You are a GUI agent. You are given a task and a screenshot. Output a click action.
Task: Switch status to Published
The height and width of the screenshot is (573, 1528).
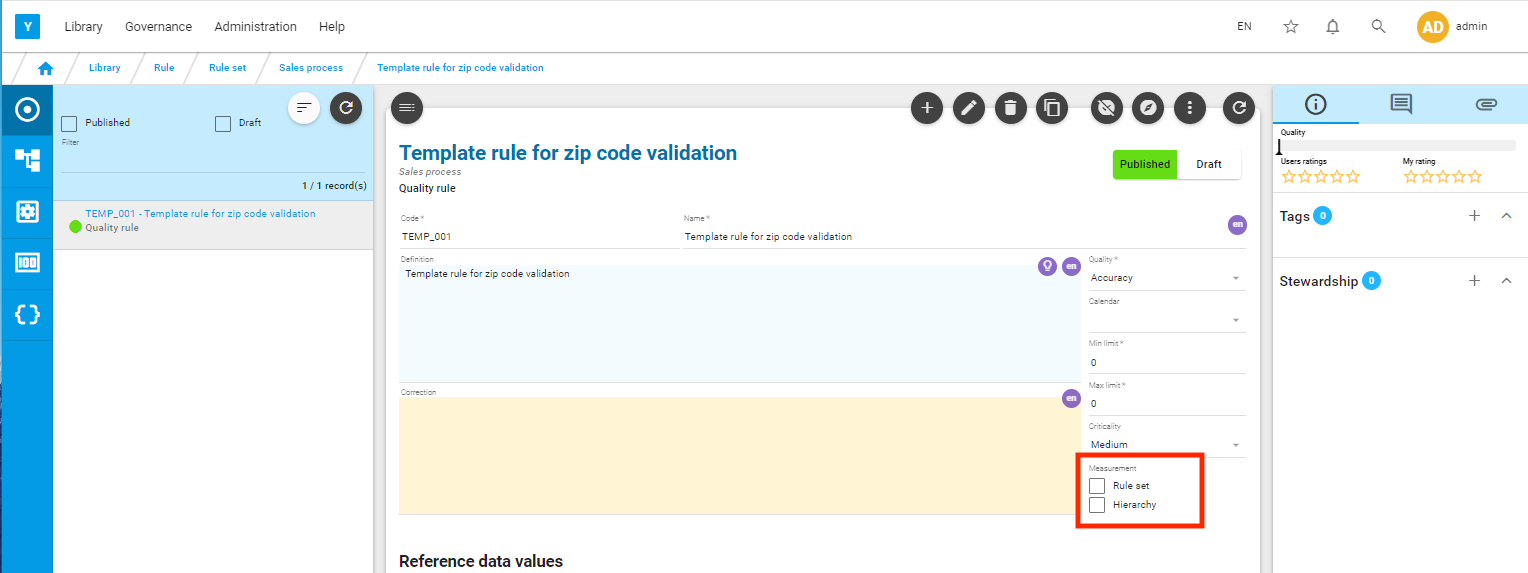1145,164
